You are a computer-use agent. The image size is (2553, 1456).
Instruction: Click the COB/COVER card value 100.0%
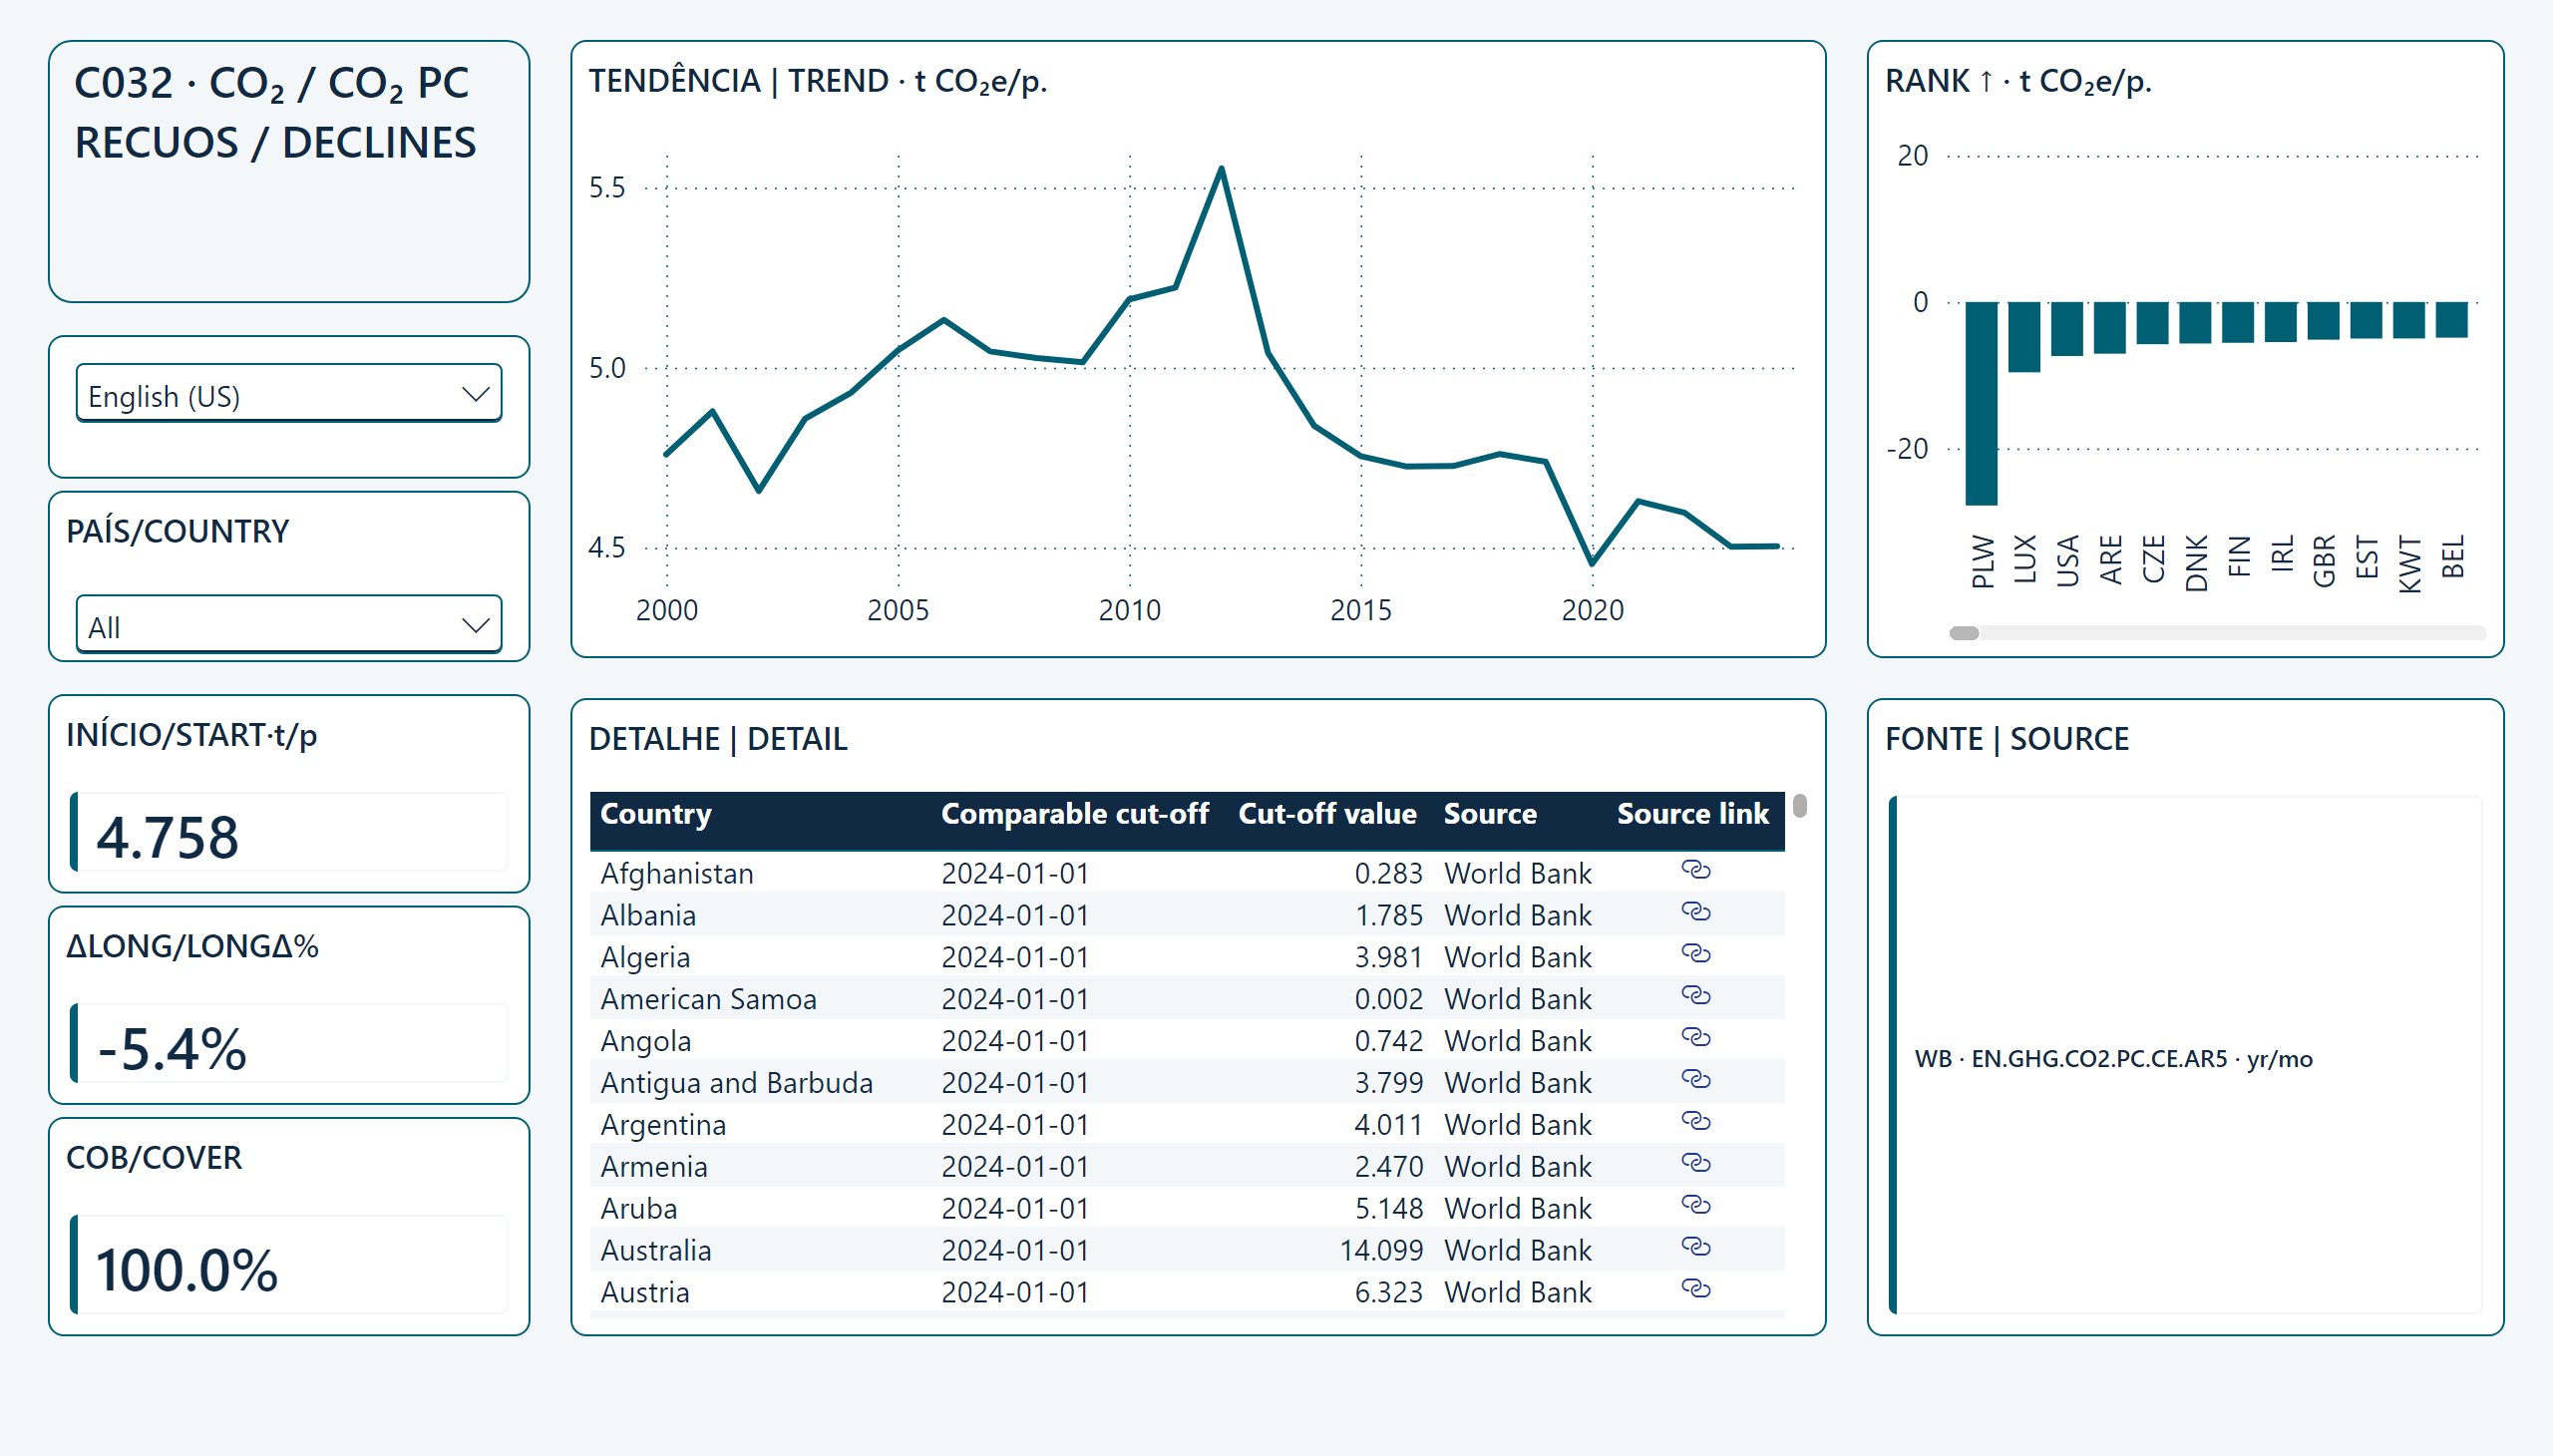pyautogui.click(x=186, y=1270)
